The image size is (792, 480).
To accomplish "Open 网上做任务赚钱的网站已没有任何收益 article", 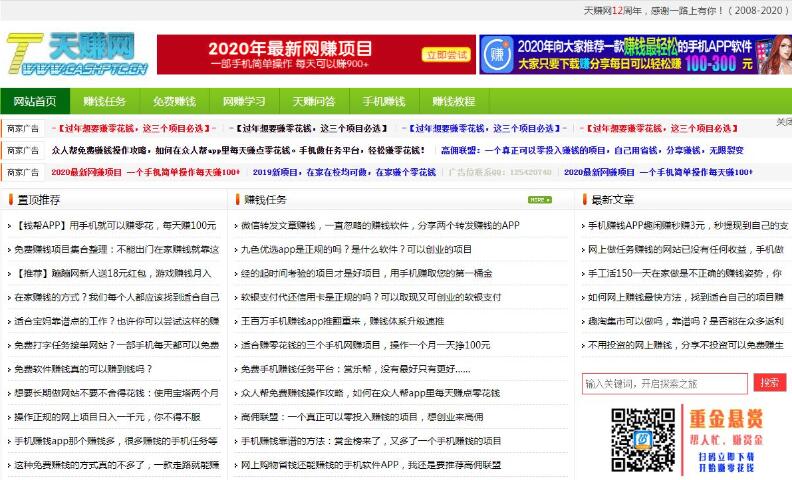I will 686,249.
